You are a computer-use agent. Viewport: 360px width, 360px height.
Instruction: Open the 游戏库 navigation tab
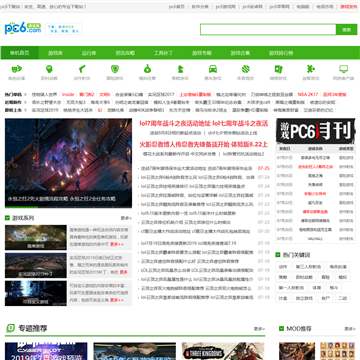pyautogui.click(x=55, y=53)
